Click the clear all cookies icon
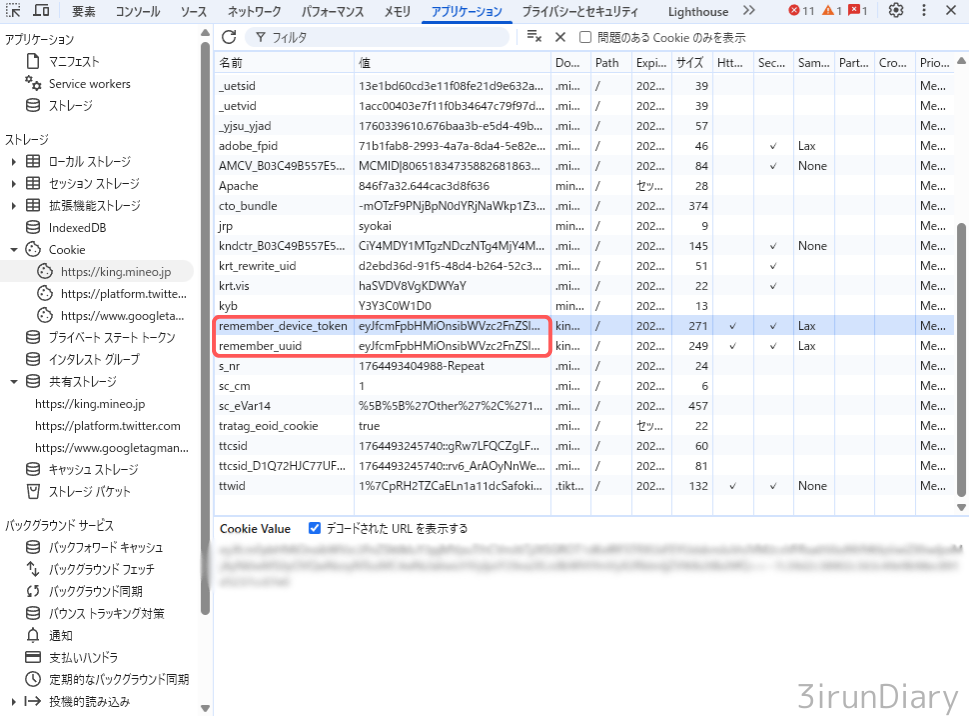970x716 pixels. 534,37
